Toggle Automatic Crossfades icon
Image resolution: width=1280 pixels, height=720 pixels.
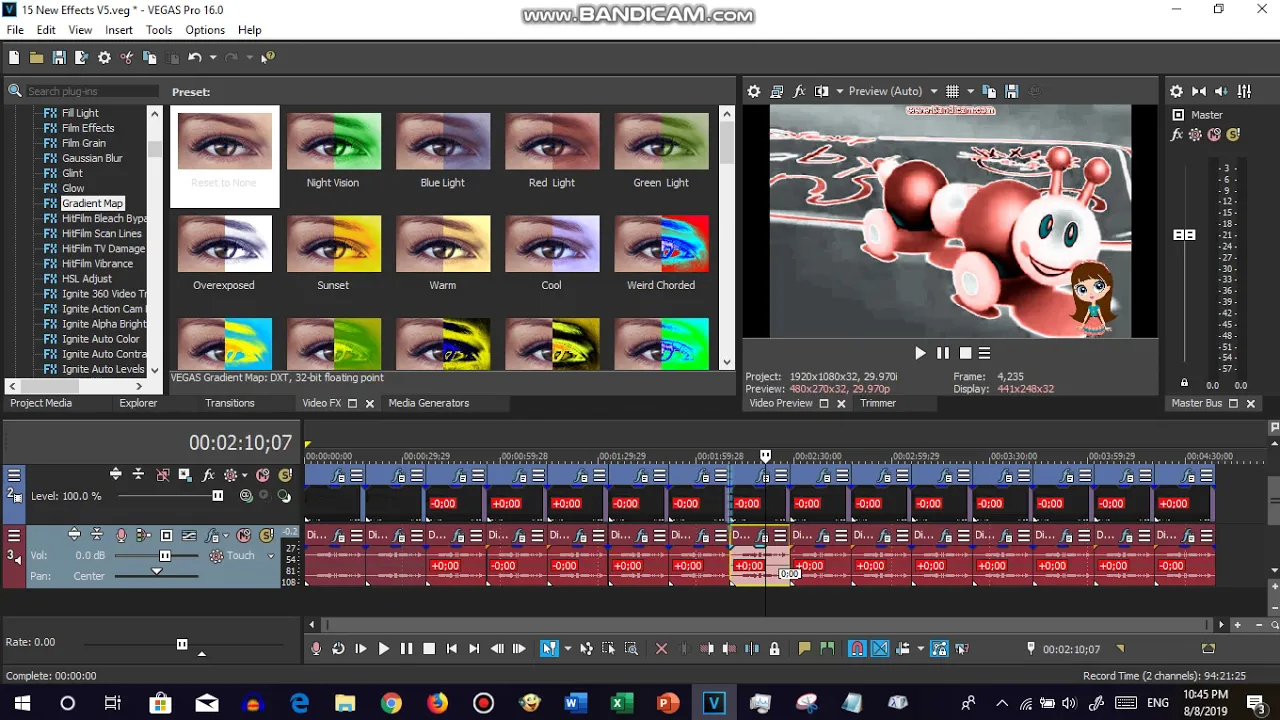pos(880,649)
